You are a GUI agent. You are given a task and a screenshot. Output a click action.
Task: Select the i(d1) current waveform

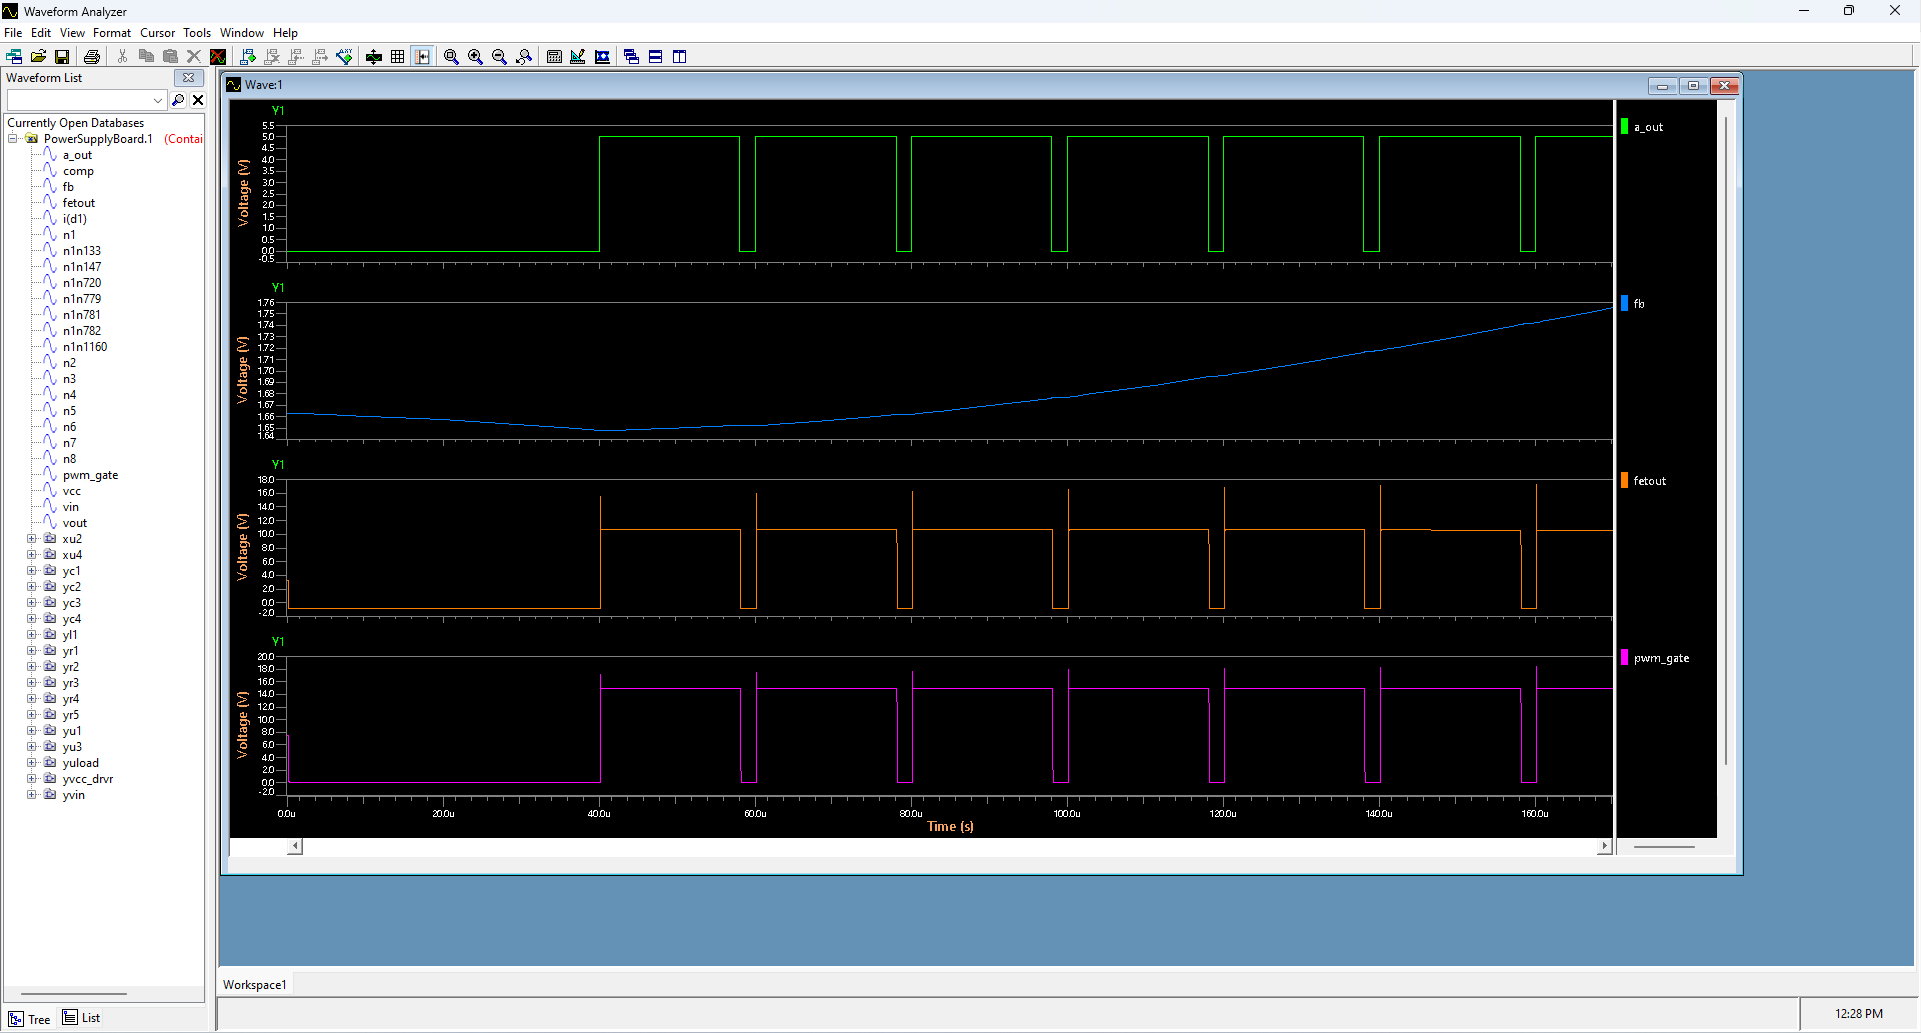[x=75, y=219]
